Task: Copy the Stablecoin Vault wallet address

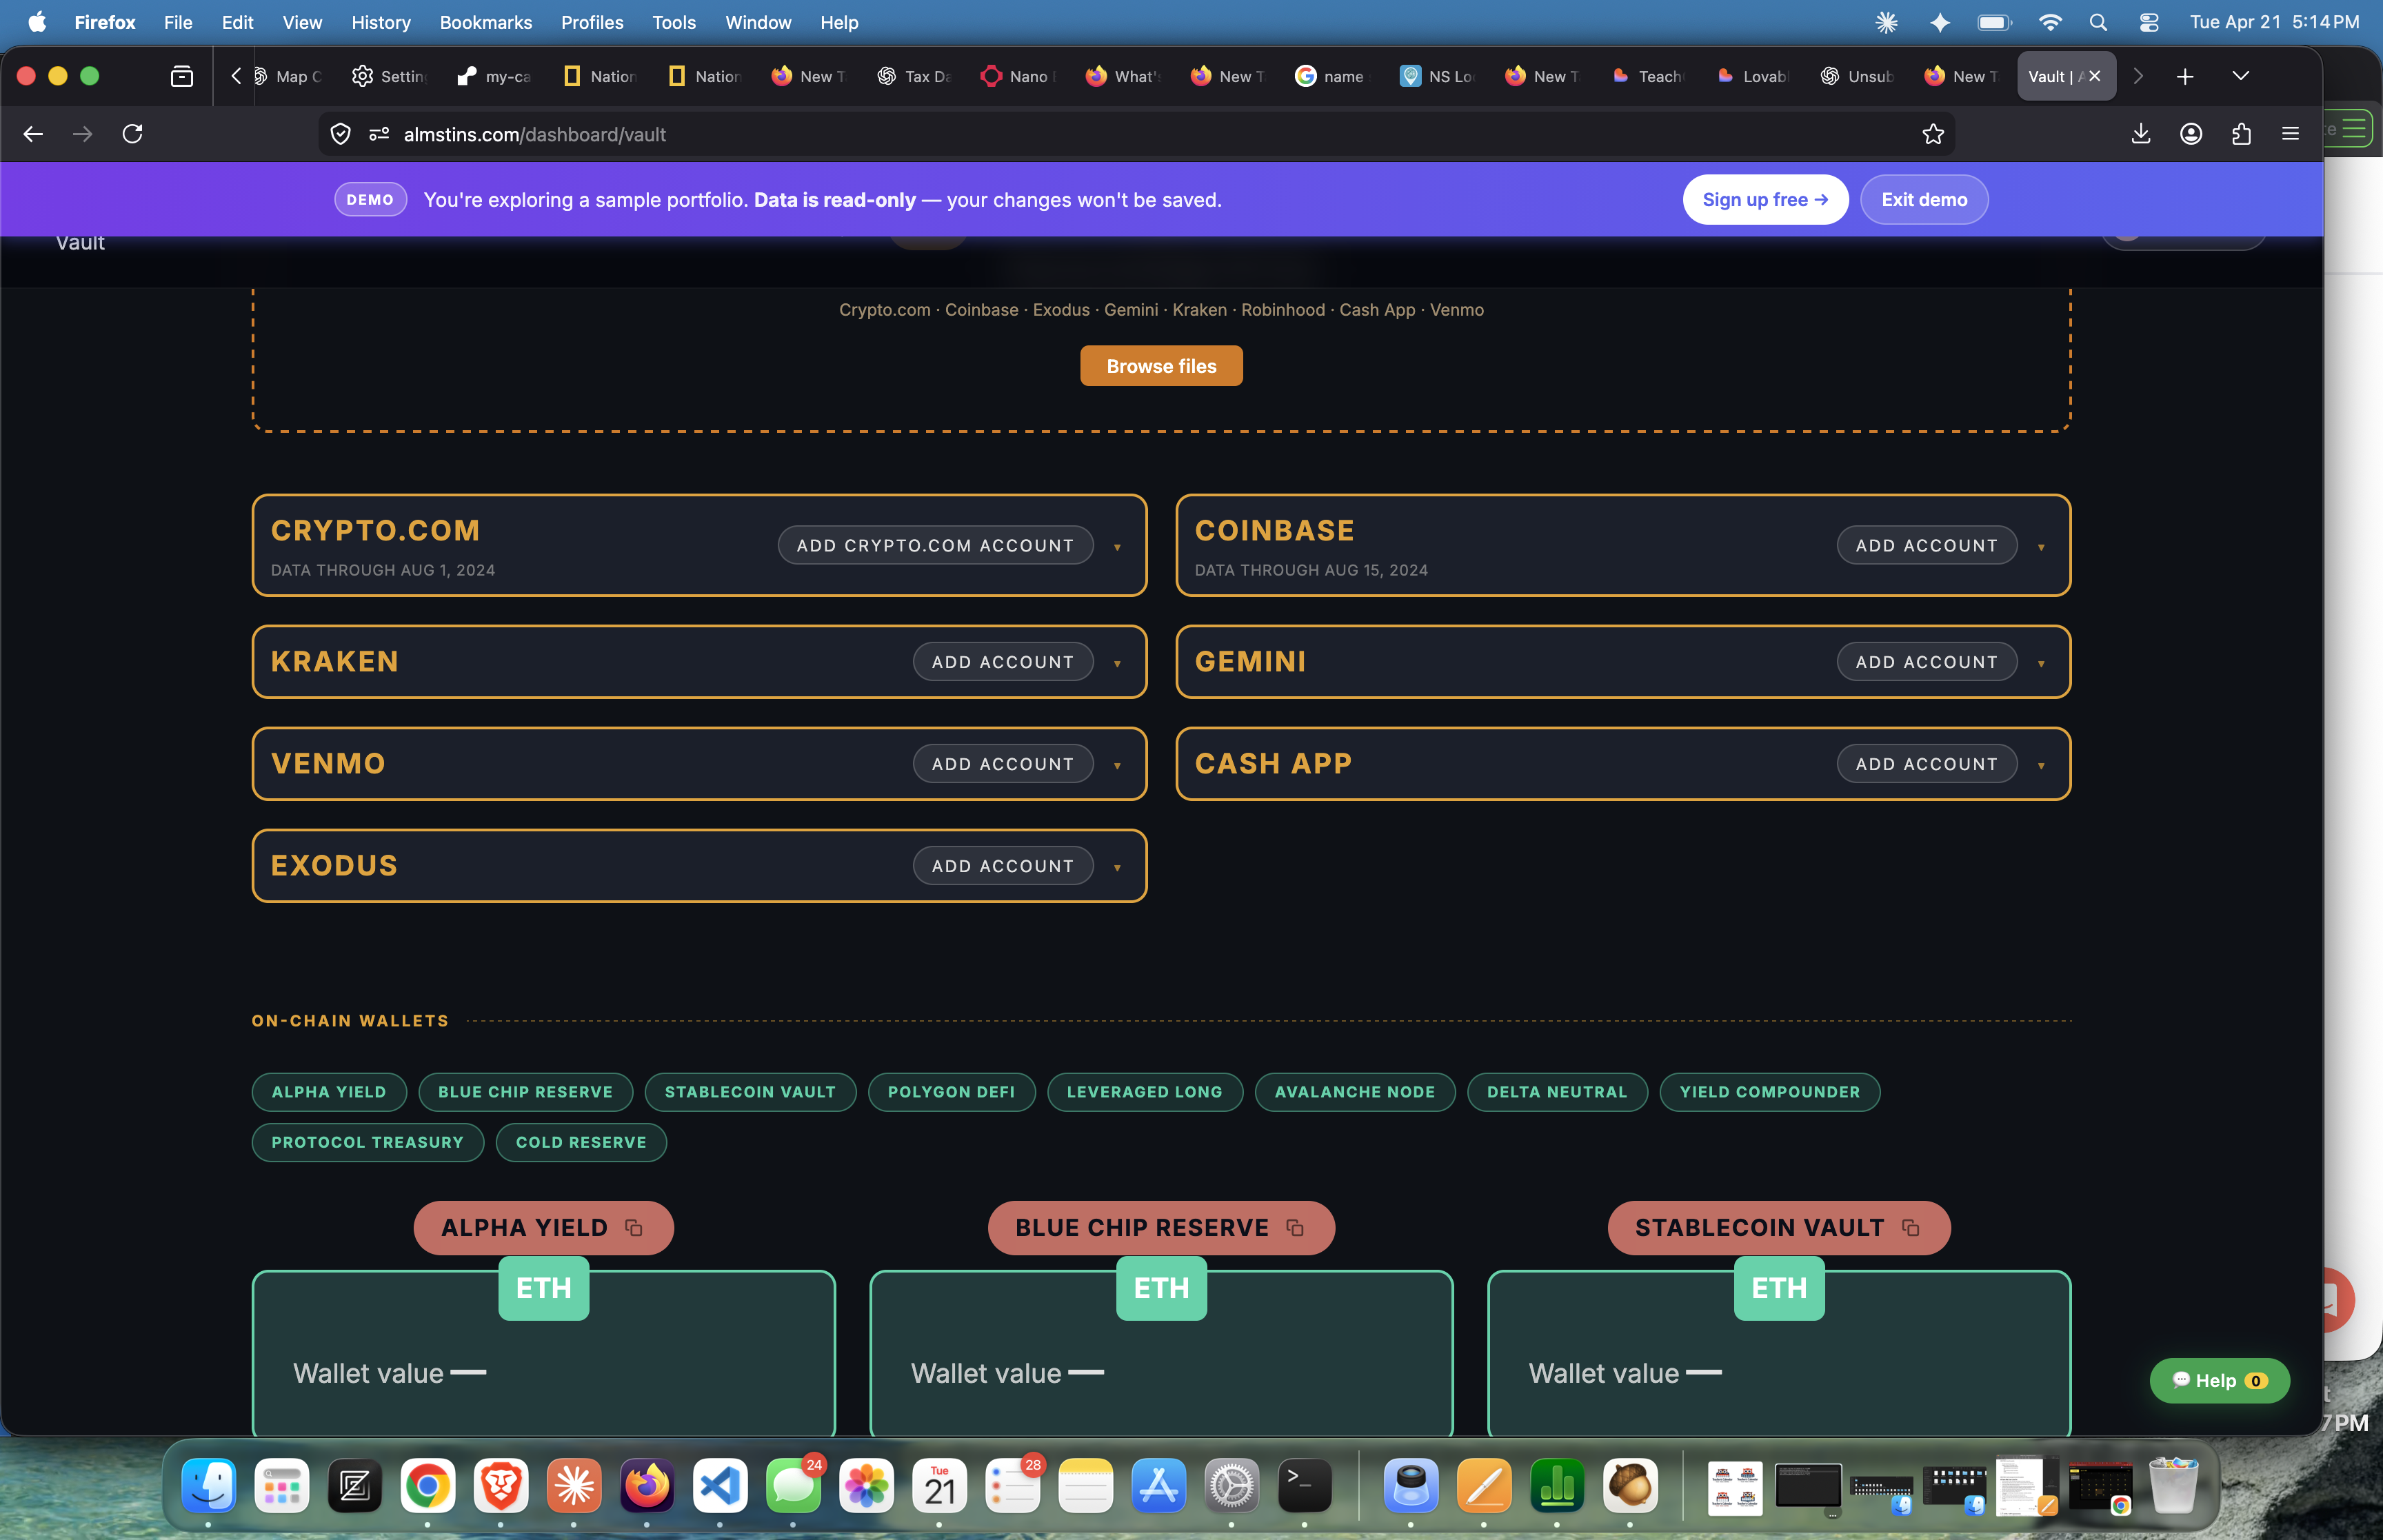Action: coord(1911,1228)
